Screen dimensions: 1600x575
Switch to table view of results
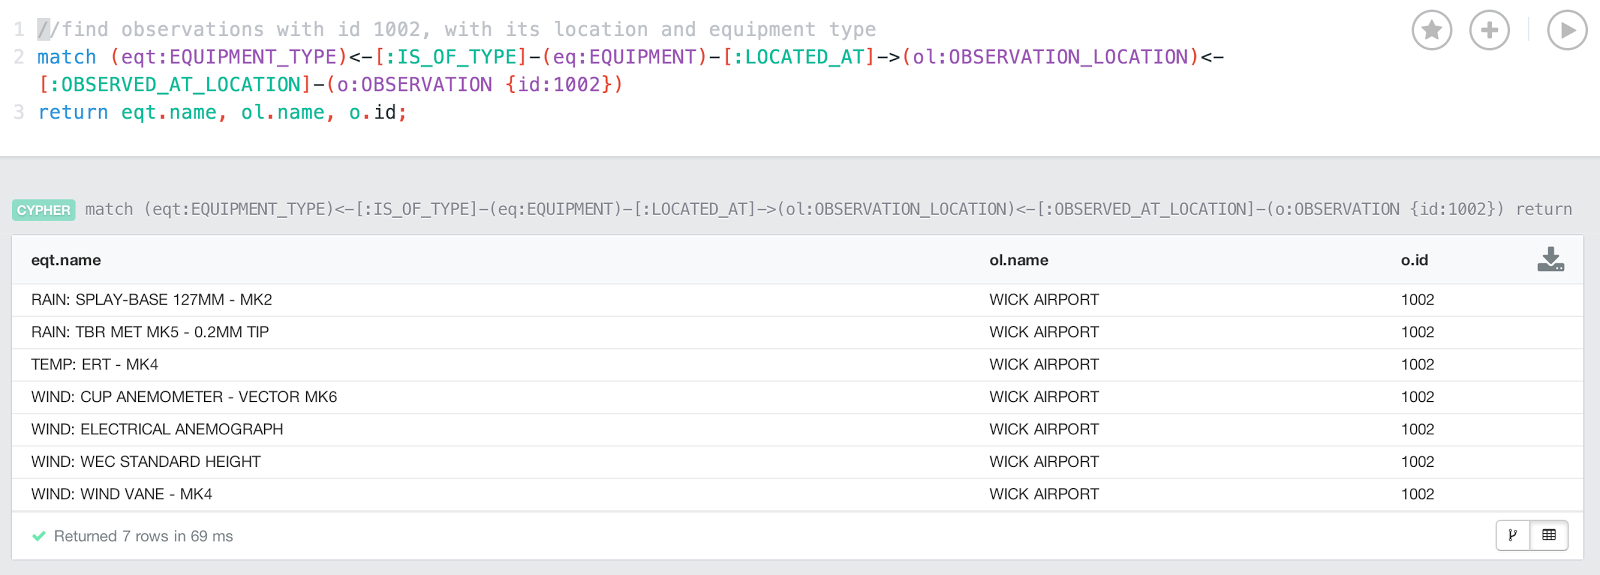point(1549,535)
